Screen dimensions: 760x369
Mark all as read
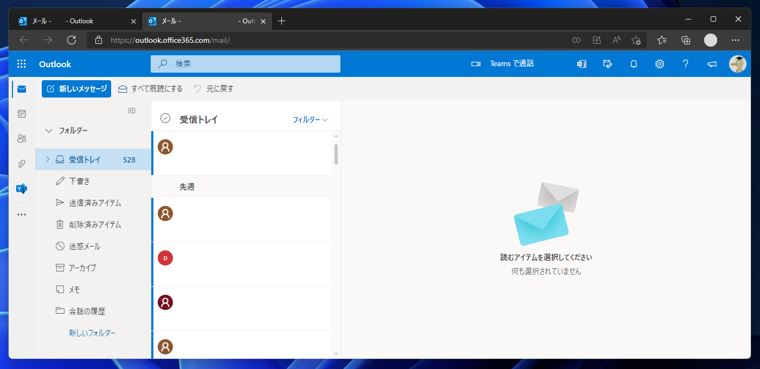click(150, 89)
